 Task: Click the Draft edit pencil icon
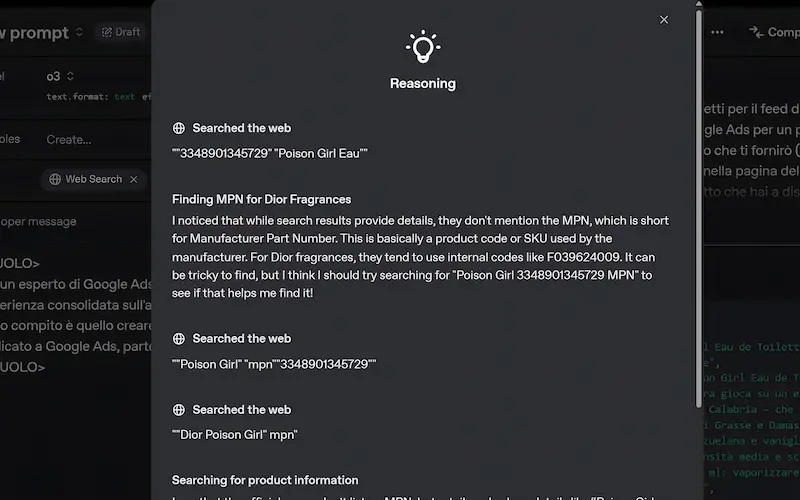tap(107, 32)
